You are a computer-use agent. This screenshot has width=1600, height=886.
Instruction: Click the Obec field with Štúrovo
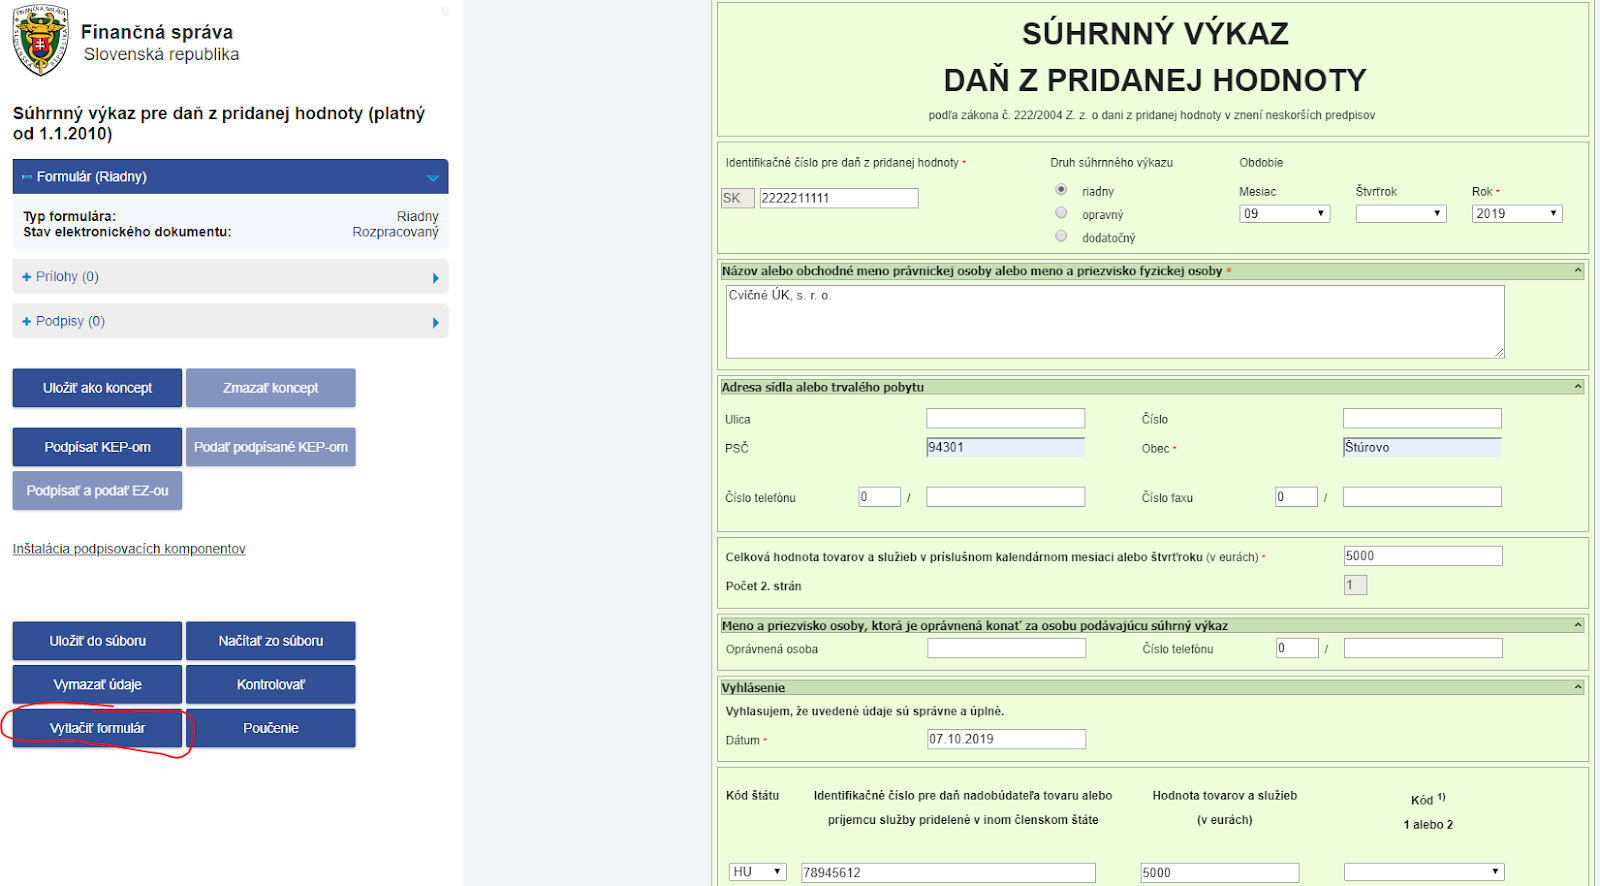coord(1422,447)
